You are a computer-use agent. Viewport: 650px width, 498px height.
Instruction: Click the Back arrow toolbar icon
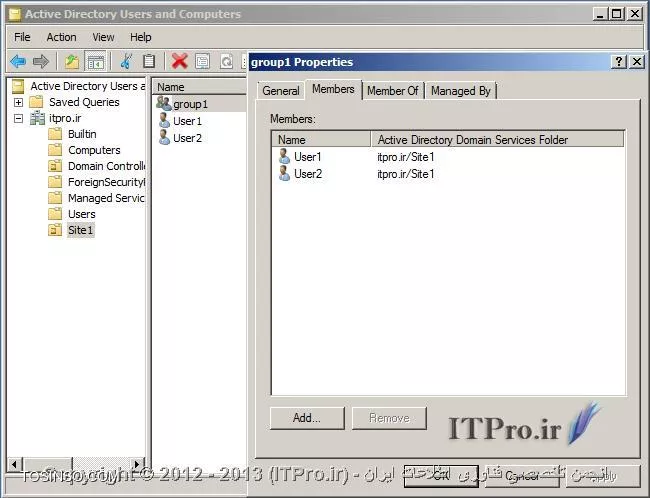coord(18,61)
